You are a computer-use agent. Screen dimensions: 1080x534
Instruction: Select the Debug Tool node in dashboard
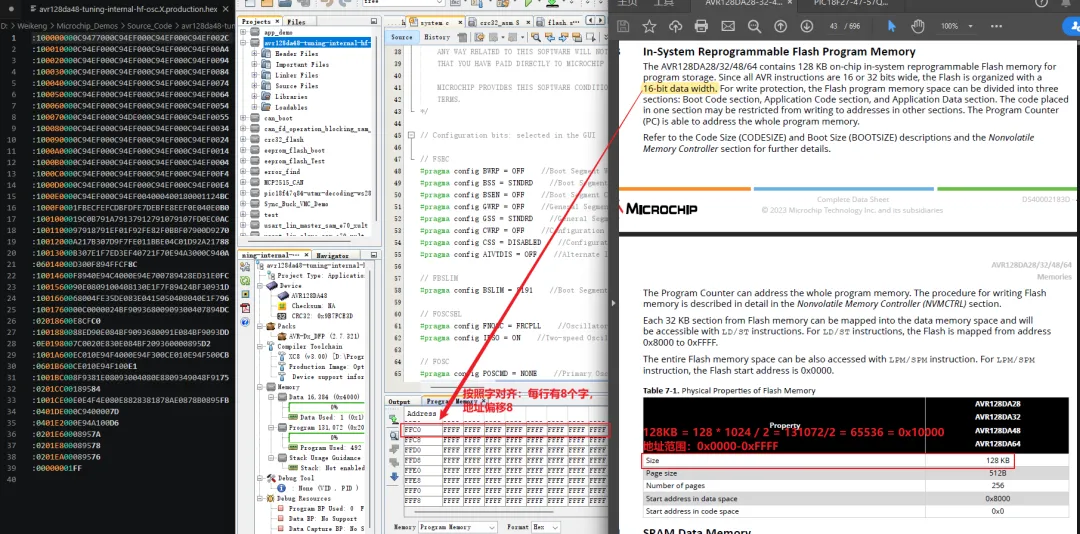[297, 477]
